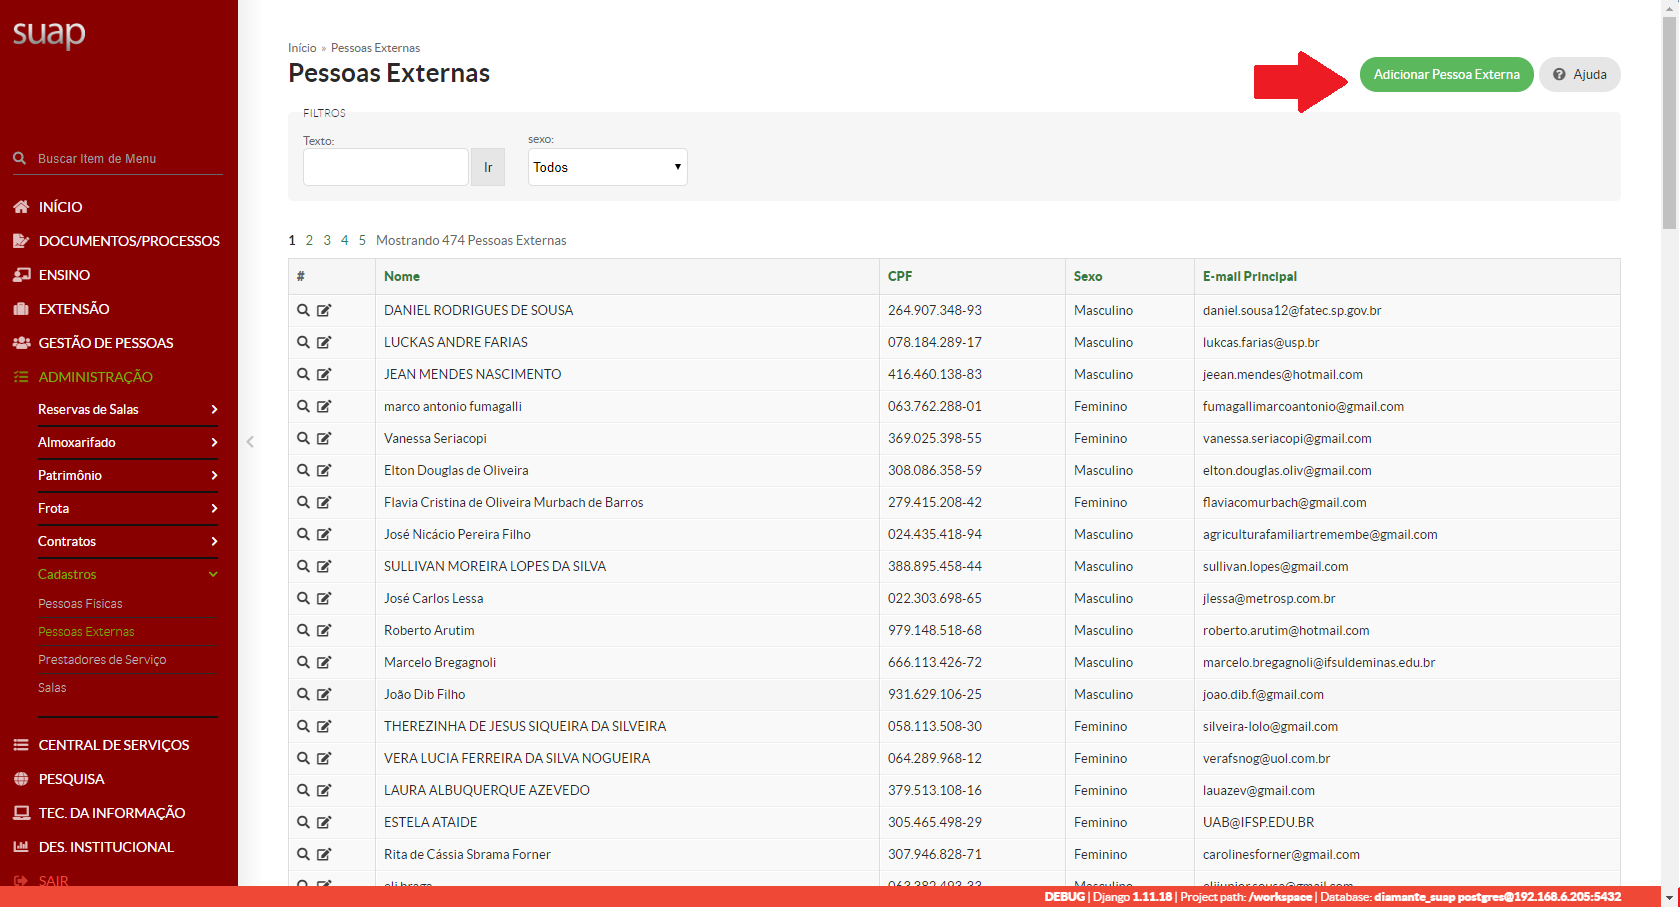The height and width of the screenshot is (907, 1680).
Task: Click the menu search magnifier icon
Action: coord(19,158)
